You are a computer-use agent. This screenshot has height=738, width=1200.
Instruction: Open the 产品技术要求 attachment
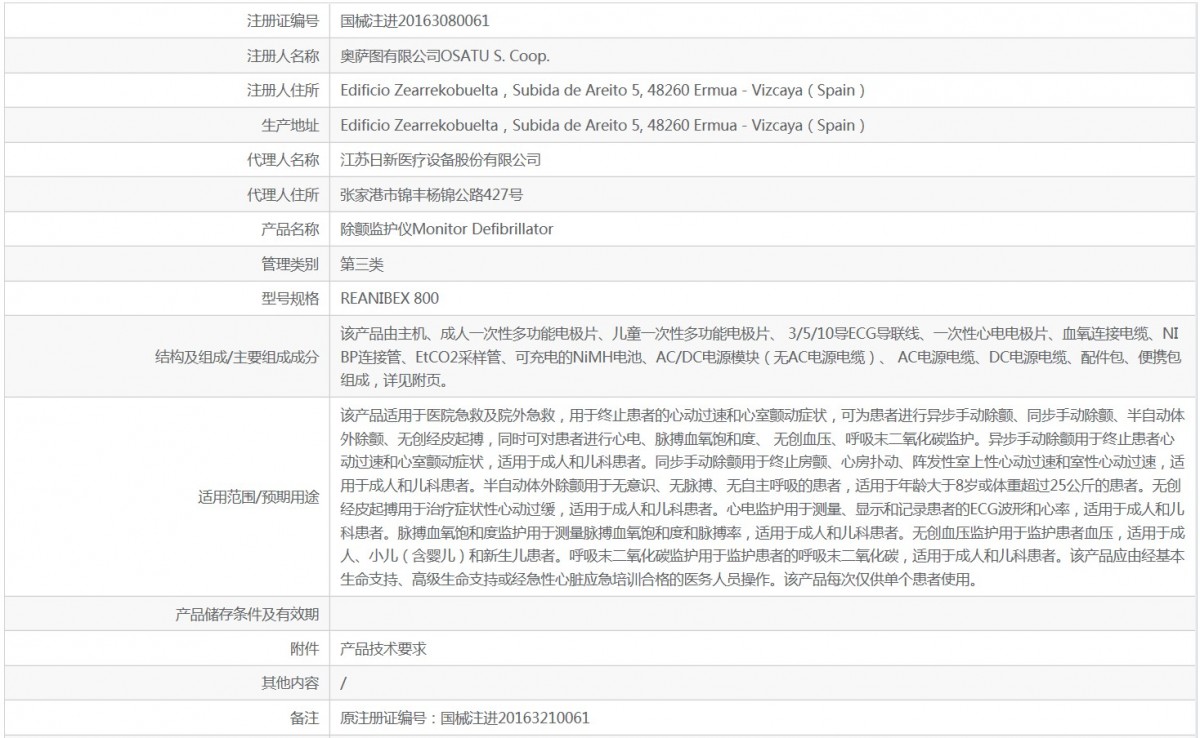(x=383, y=648)
